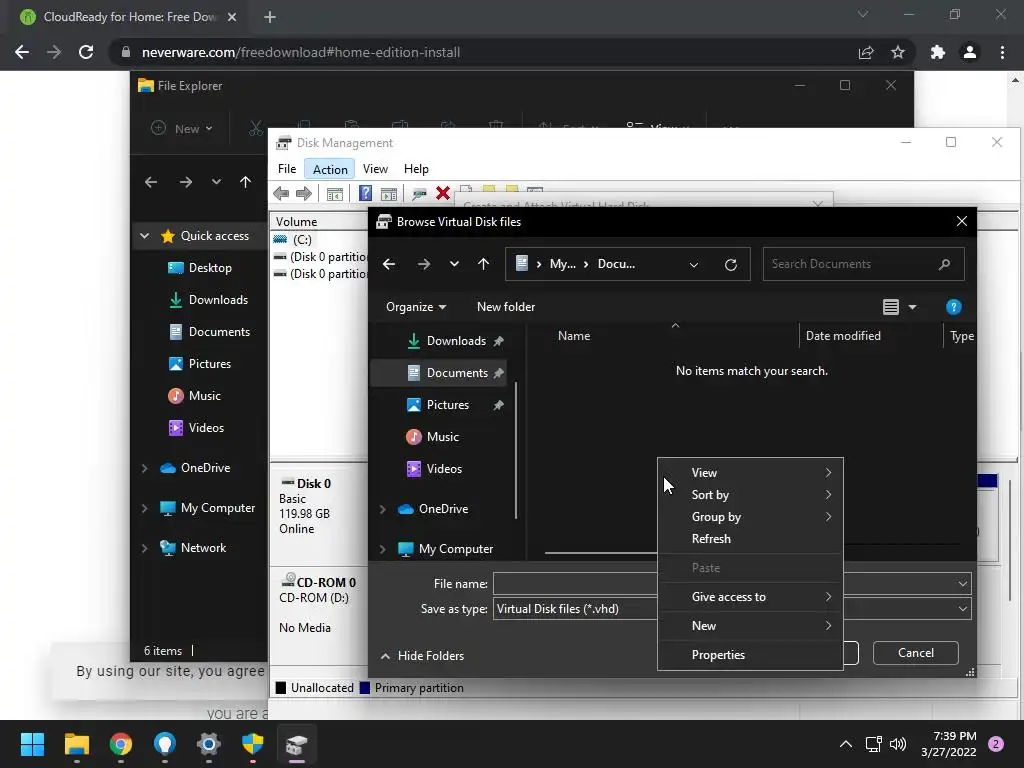
Task: Click the Cancel button in browse dialog
Action: click(x=916, y=653)
